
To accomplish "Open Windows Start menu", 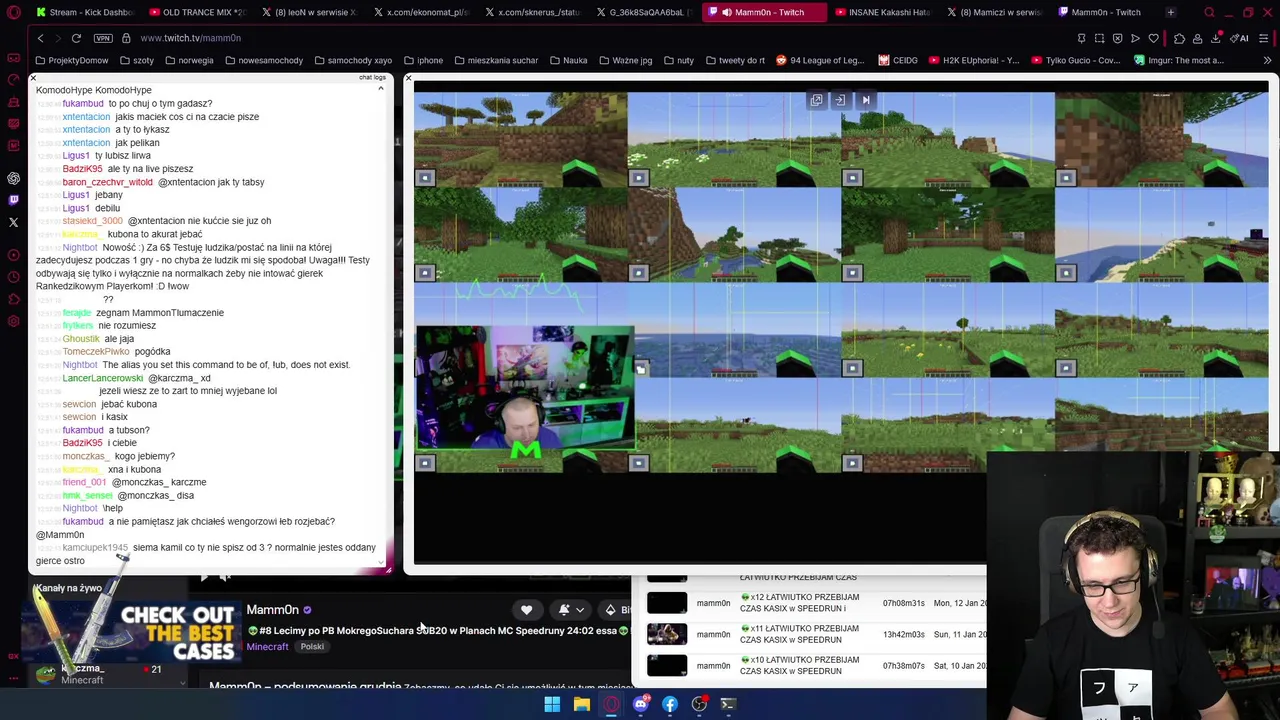I will coord(552,705).
